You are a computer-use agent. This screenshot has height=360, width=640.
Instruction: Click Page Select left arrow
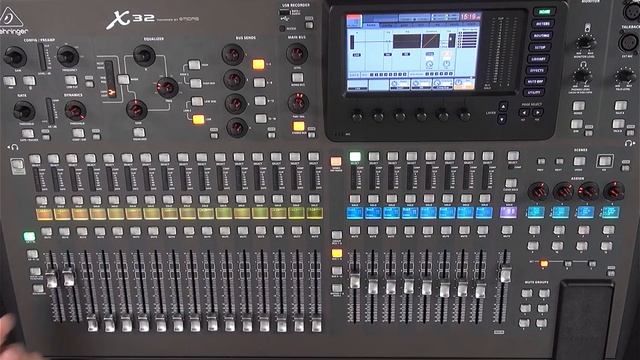pyautogui.click(x=524, y=113)
